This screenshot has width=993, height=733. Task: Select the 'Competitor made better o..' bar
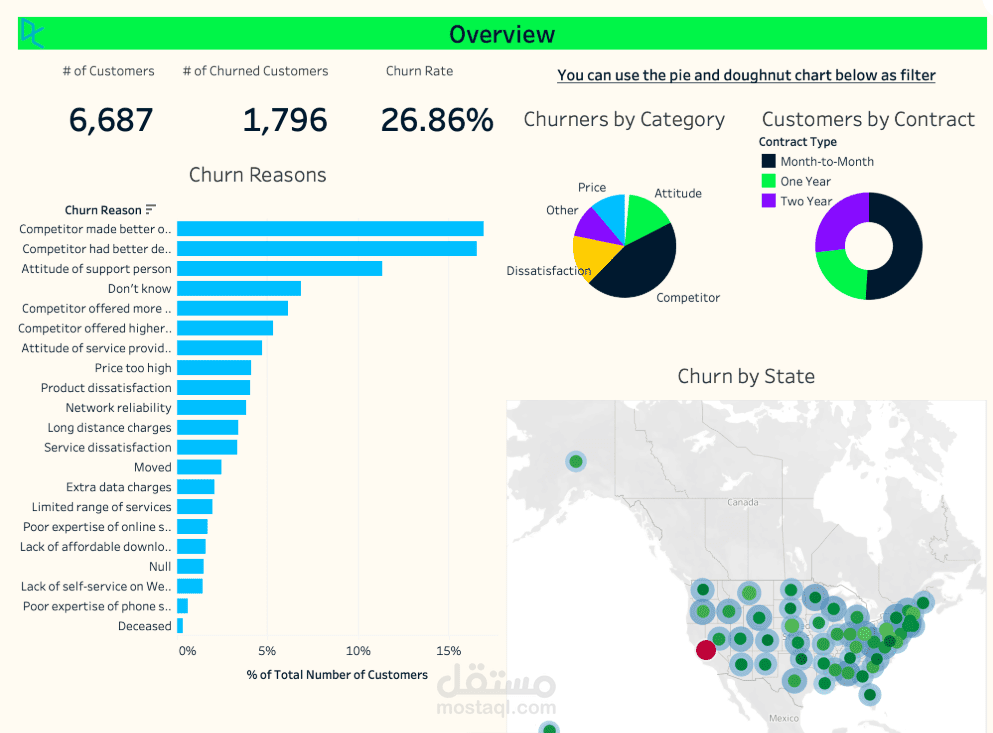330,229
